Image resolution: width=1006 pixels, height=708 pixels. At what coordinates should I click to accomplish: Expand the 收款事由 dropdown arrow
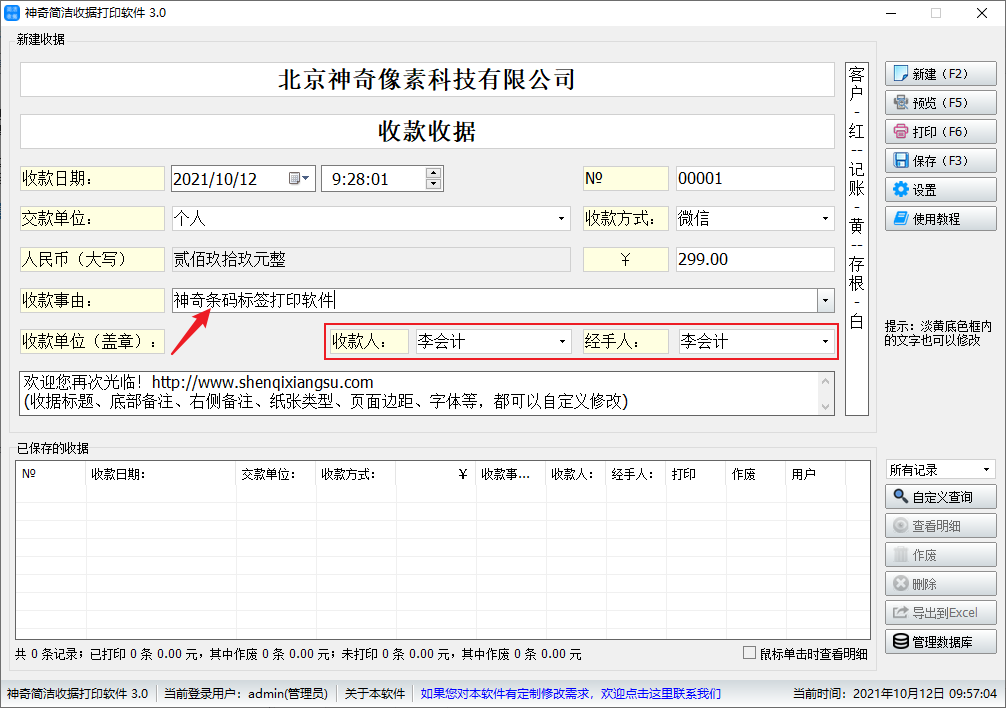(825, 300)
